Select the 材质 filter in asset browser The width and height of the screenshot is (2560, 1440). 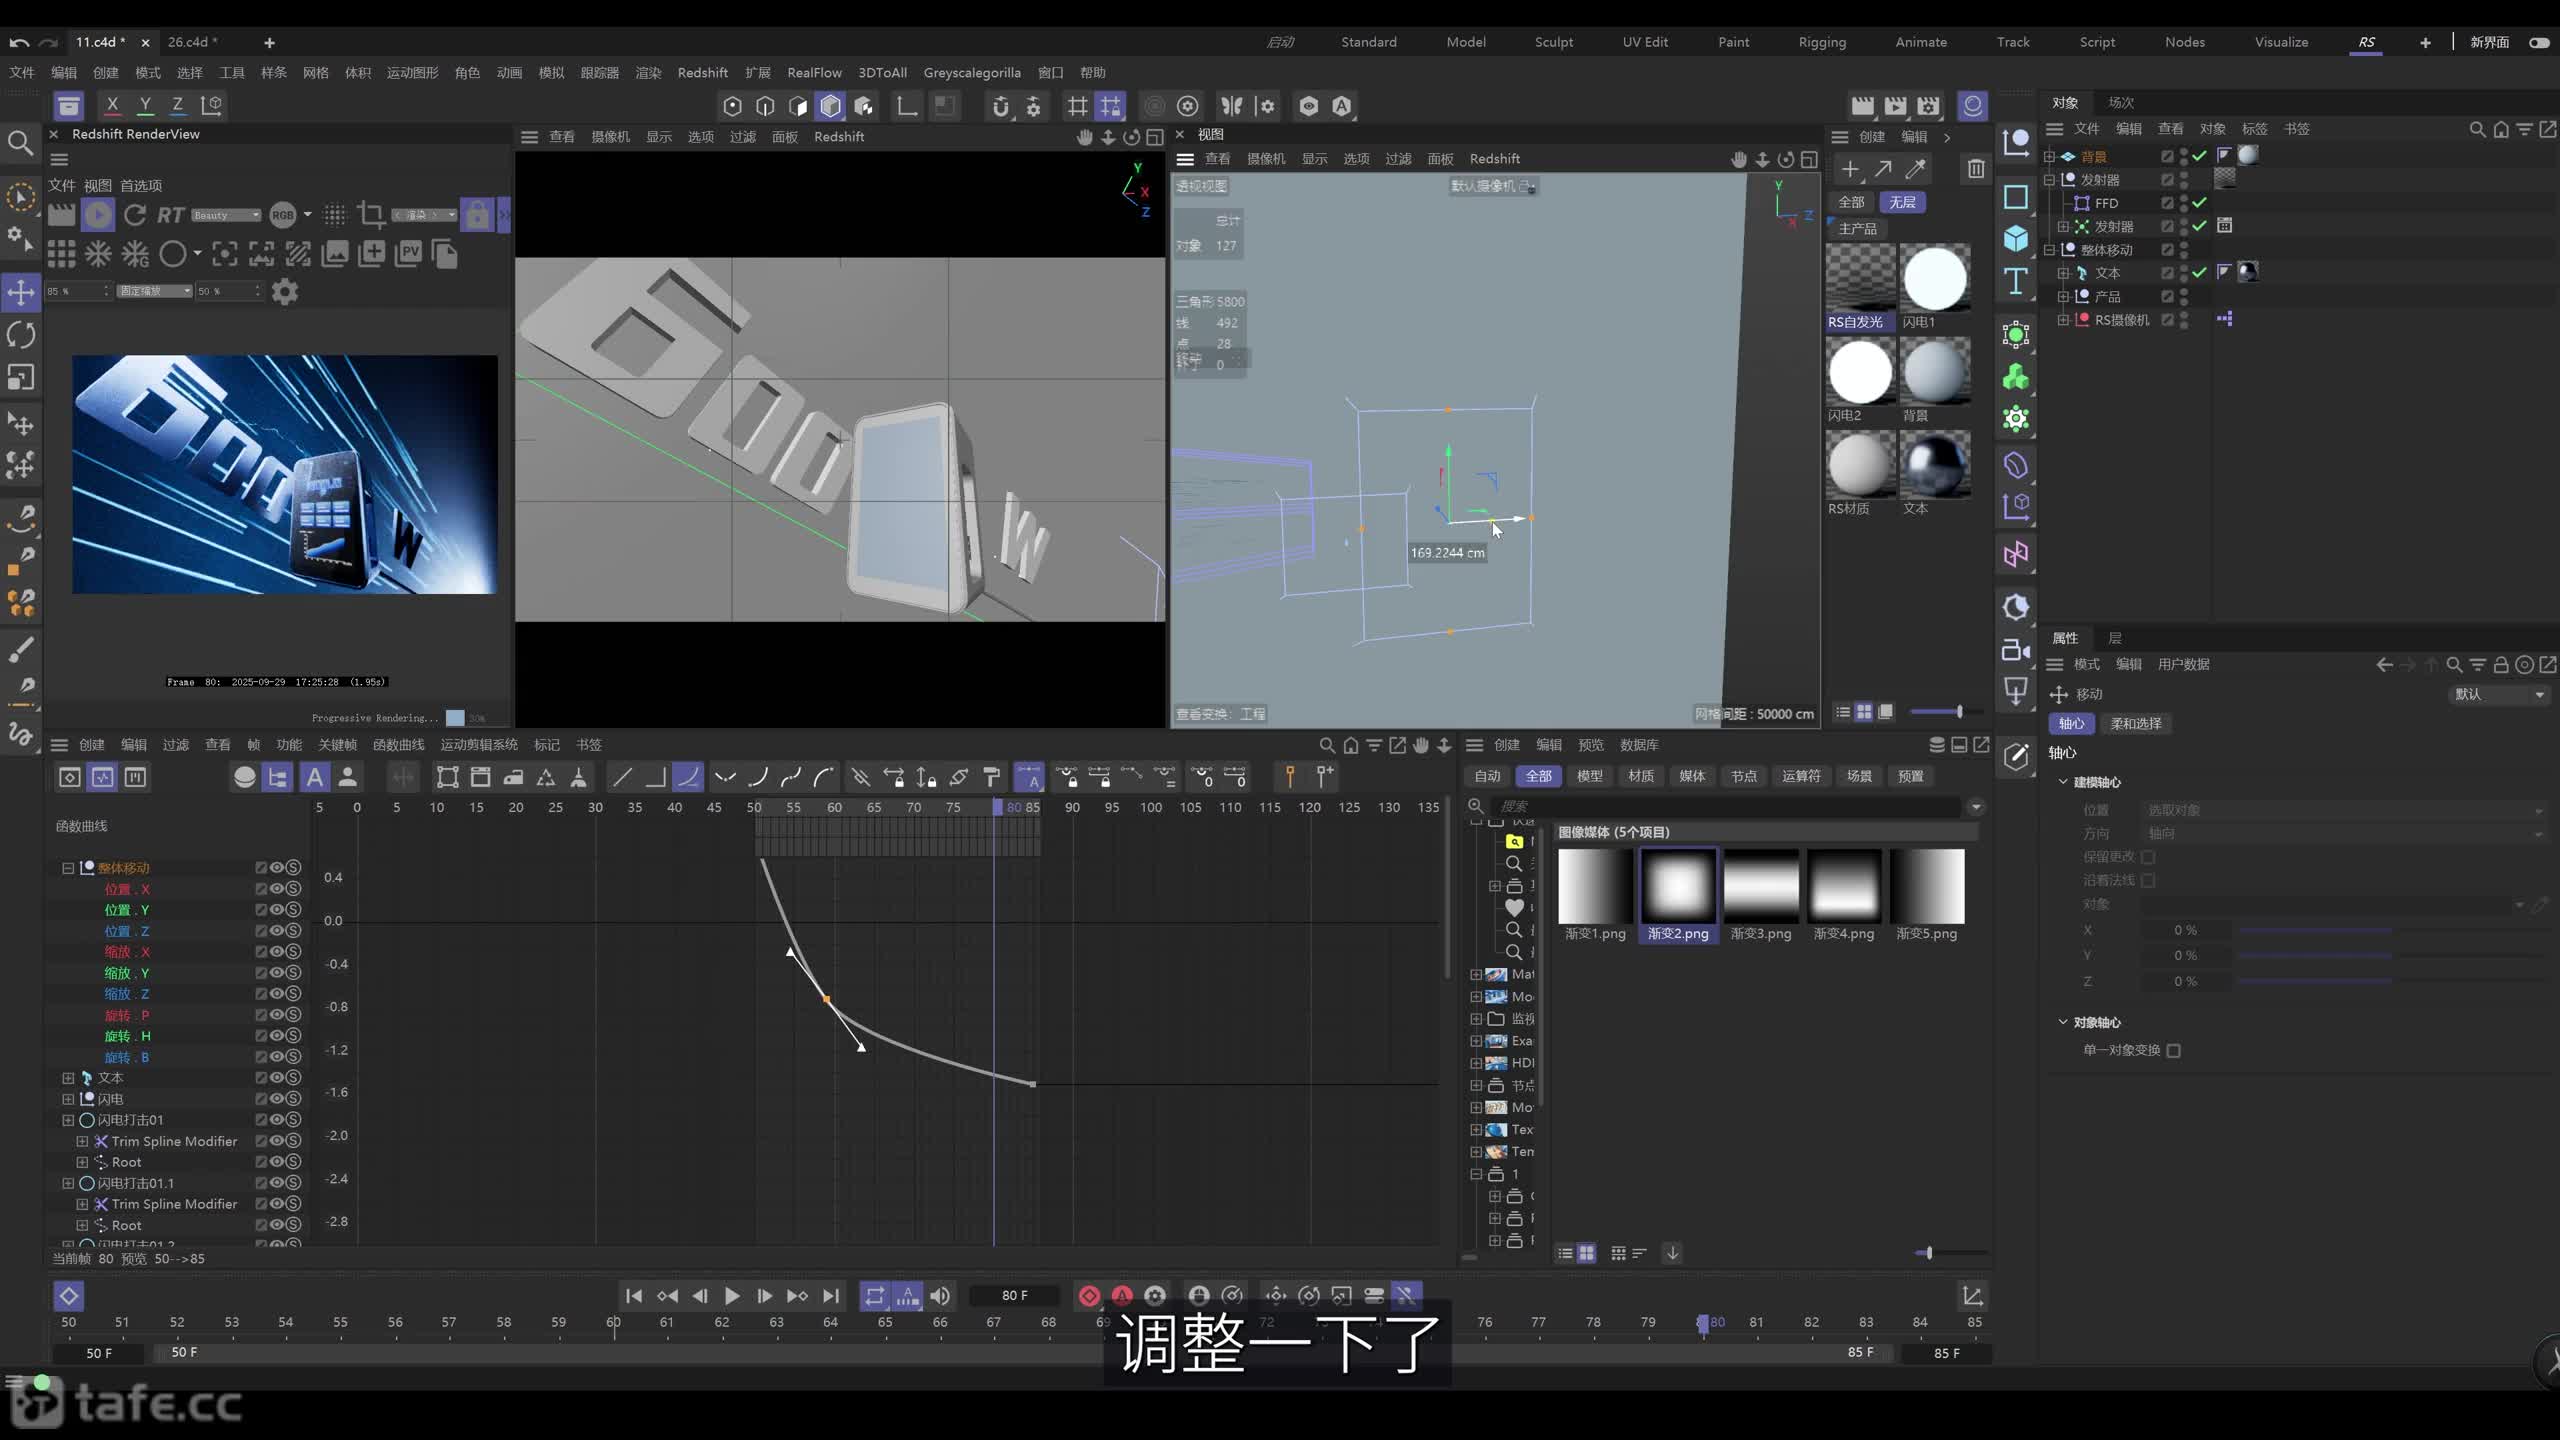pyautogui.click(x=1641, y=776)
